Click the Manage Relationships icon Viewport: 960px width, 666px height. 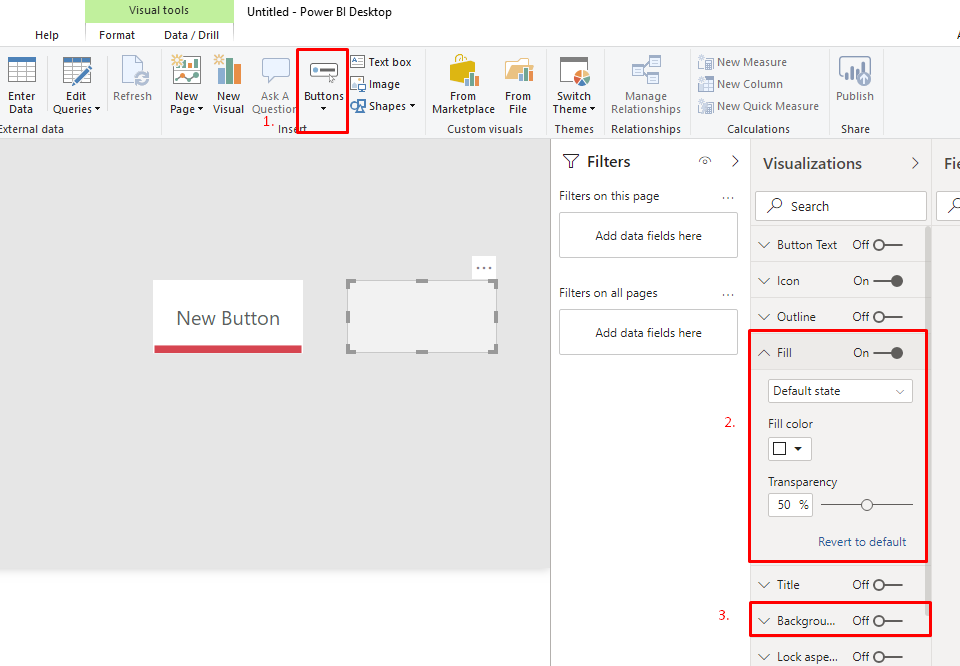point(646,70)
